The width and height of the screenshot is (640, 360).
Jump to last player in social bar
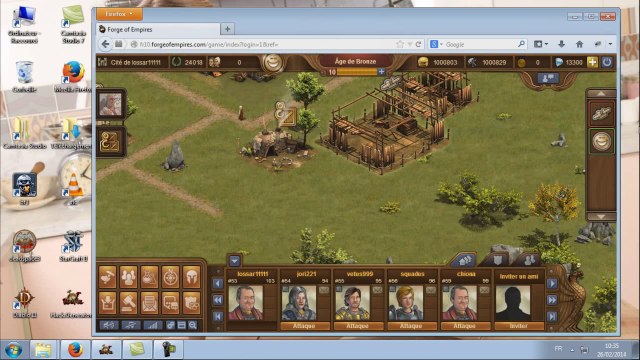[x=552, y=316]
